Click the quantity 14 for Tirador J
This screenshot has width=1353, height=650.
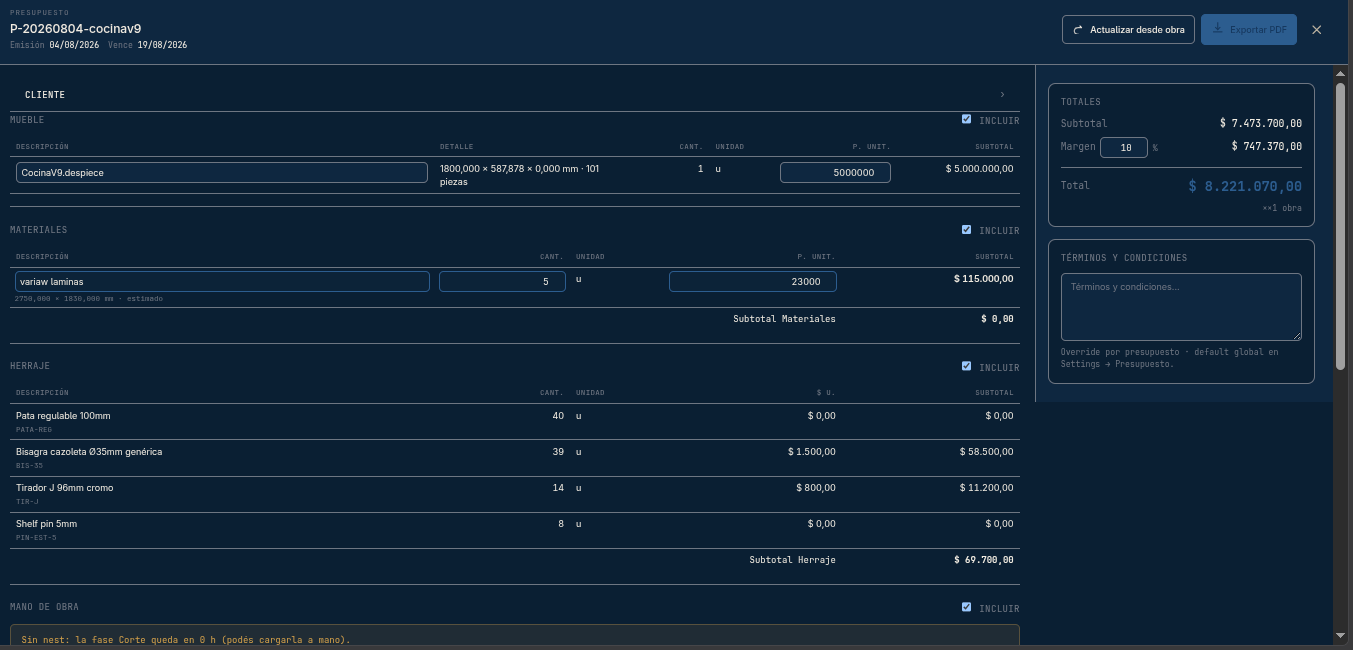coord(558,488)
